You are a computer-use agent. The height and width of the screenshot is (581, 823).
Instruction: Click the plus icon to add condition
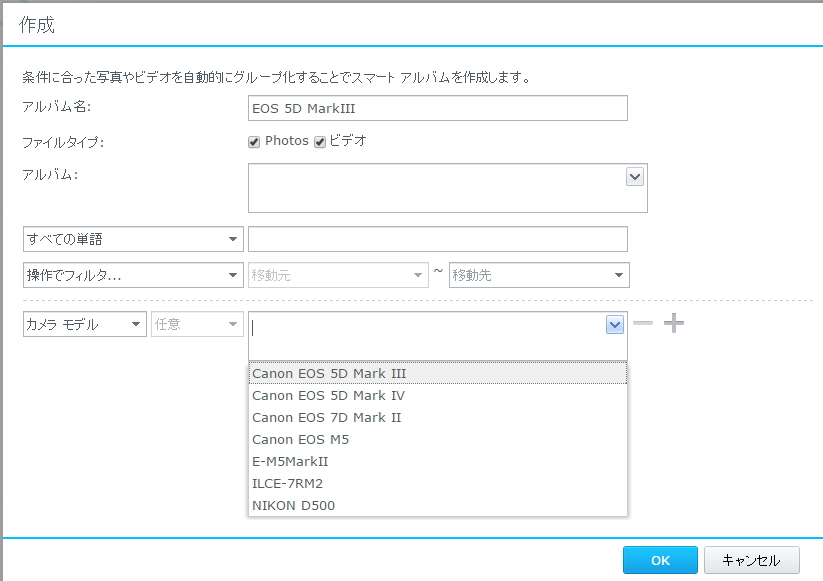tap(675, 324)
